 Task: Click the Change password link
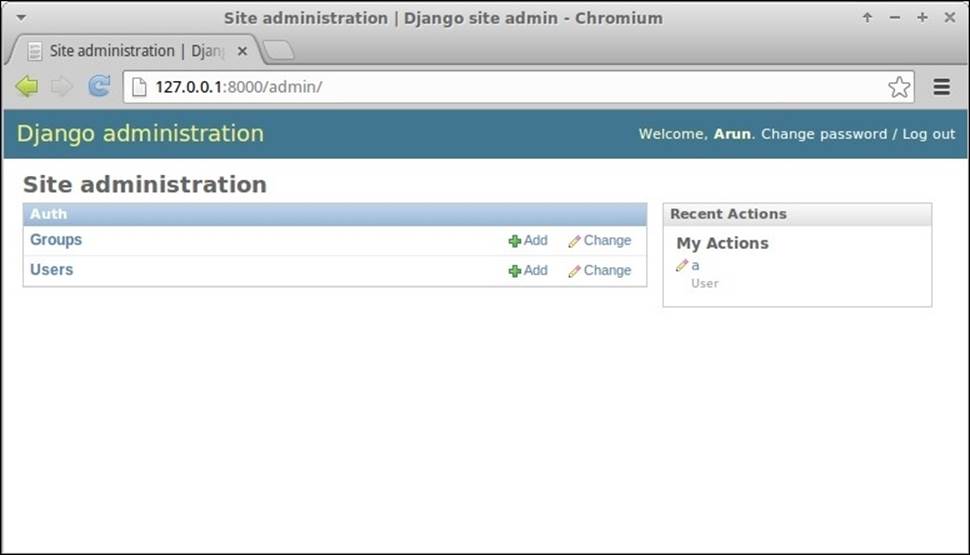pyautogui.click(x=823, y=134)
